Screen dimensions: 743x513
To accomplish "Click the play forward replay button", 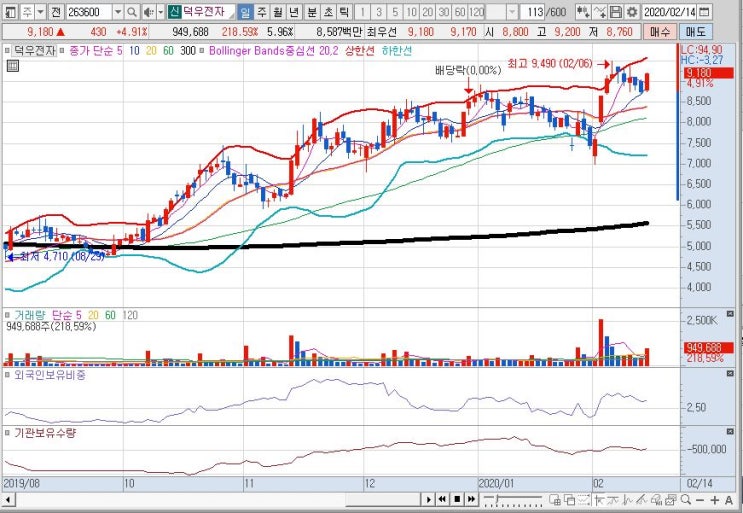I will coord(429,499).
